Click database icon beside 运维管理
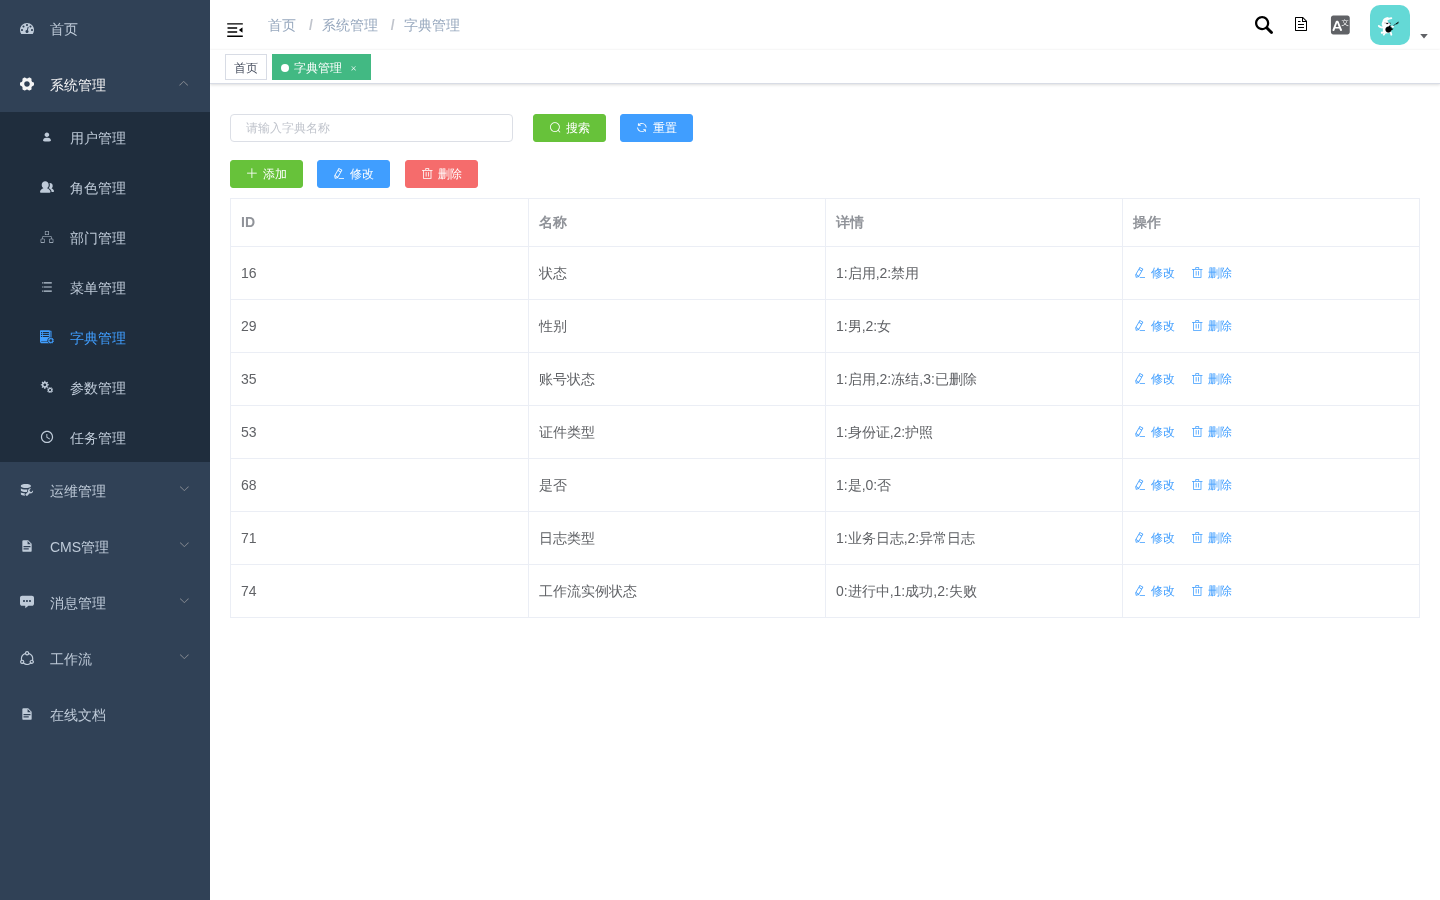The width and height of the screenshot is (1440, 900). (x=27, y=490)
